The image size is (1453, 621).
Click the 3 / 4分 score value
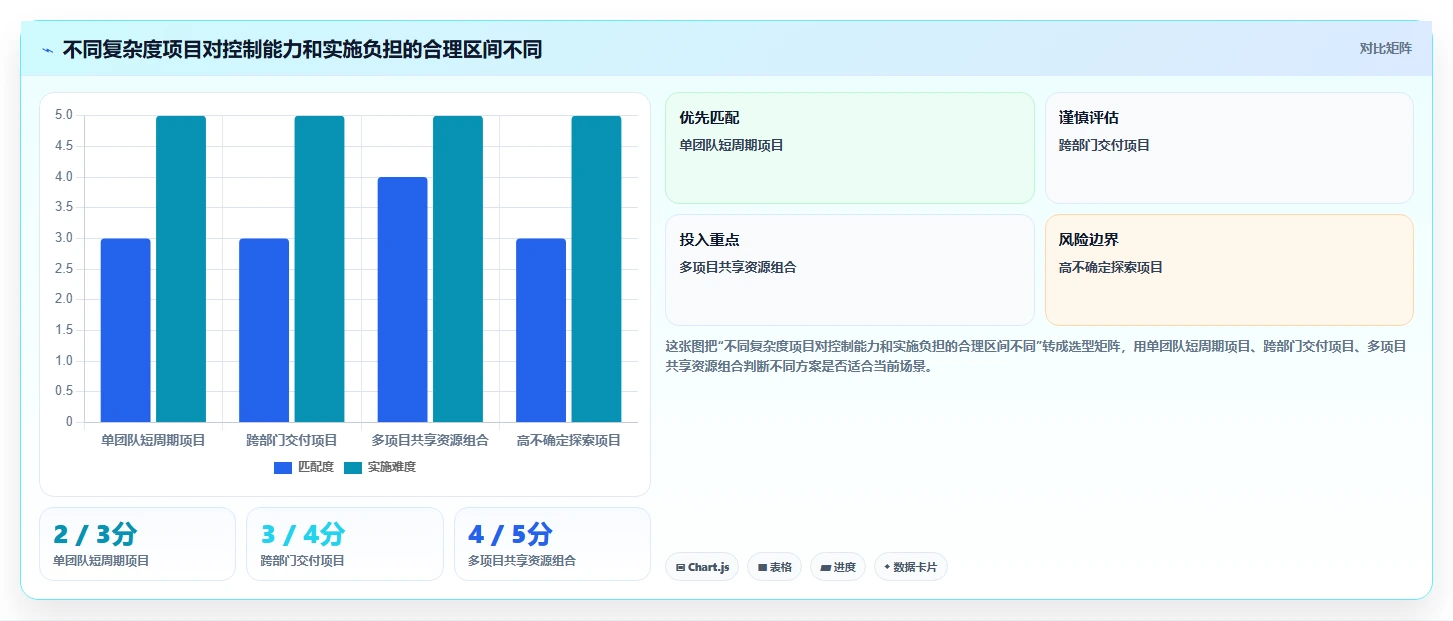[x=303, y=535]
